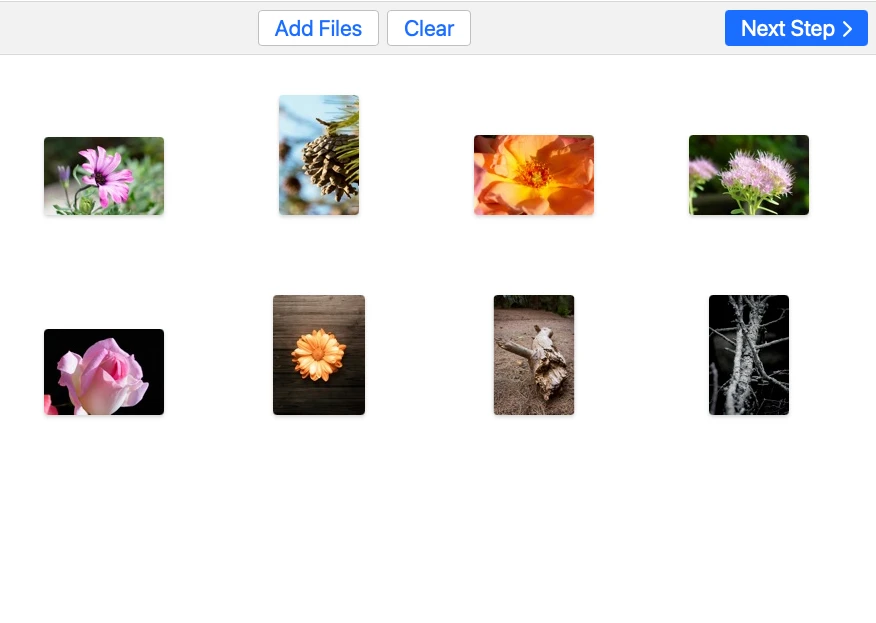The image size is (876, 623).
Task: Pick the first image in the top row
Action: 104,174
